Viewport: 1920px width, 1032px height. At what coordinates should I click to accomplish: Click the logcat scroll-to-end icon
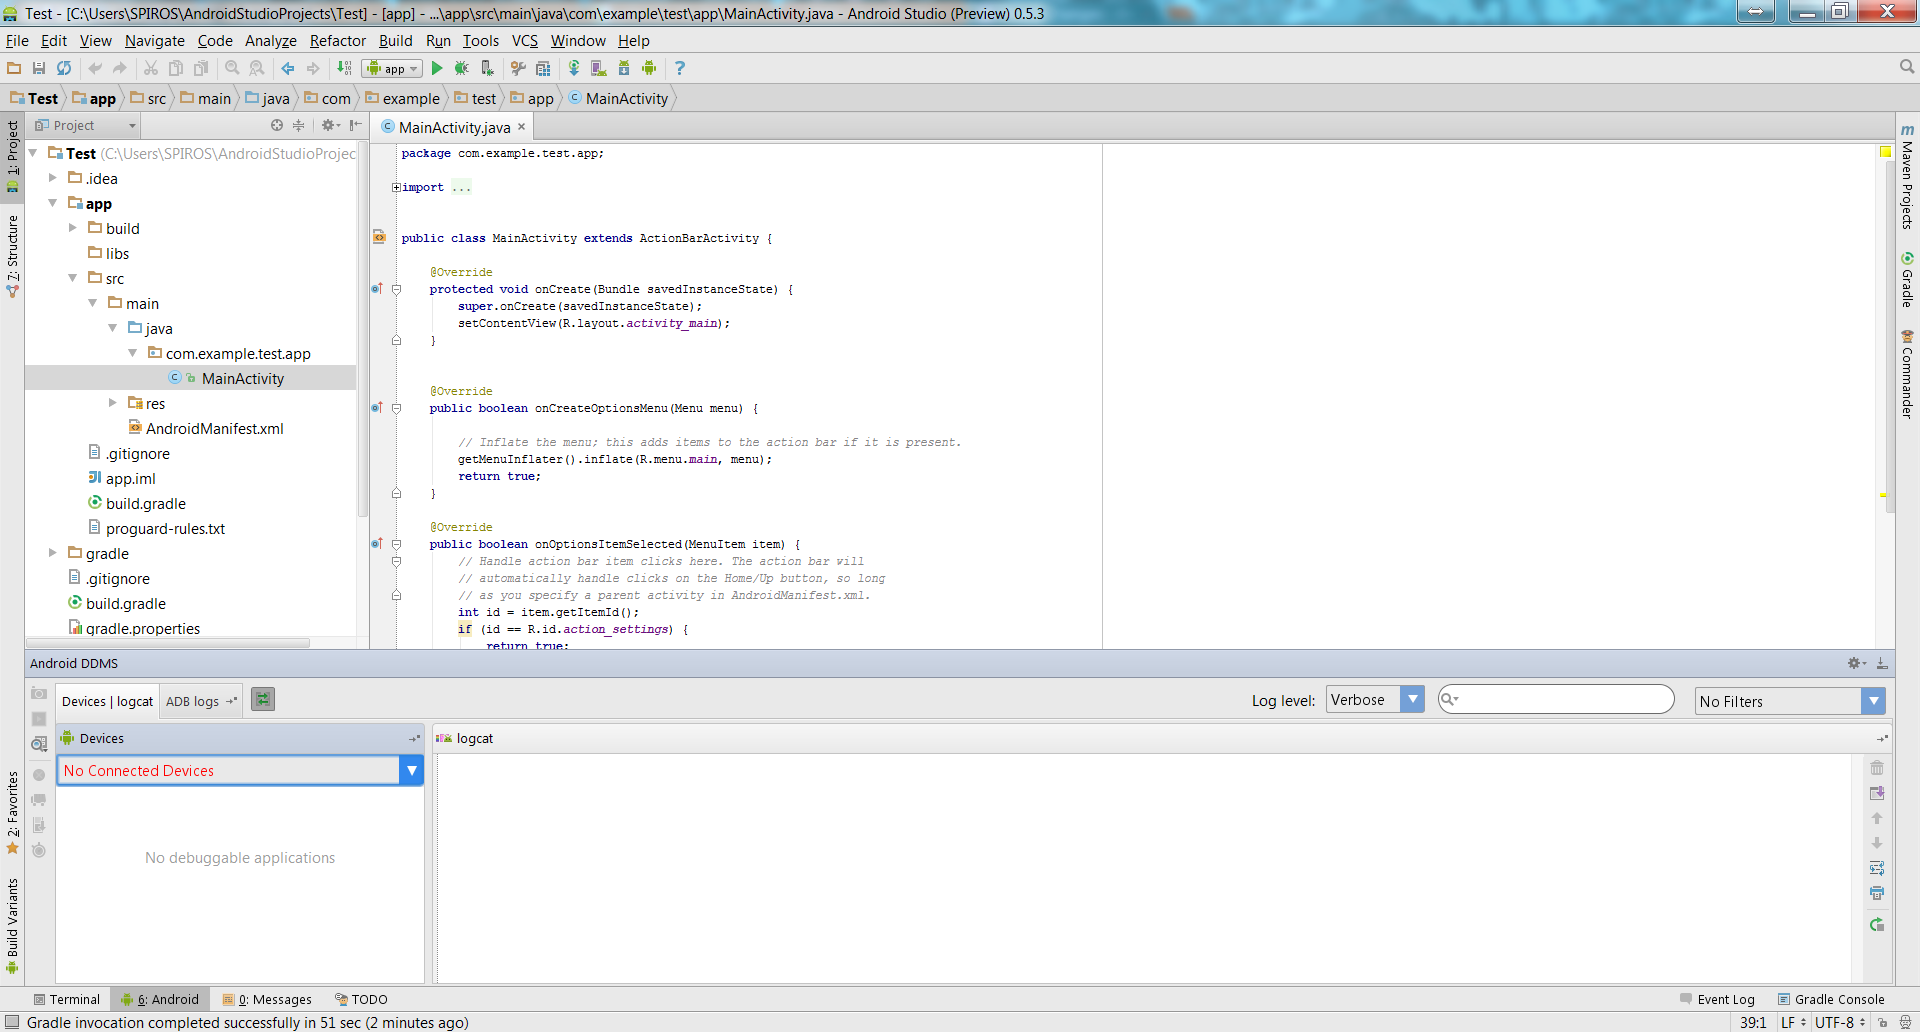(x=1877, y=793)
